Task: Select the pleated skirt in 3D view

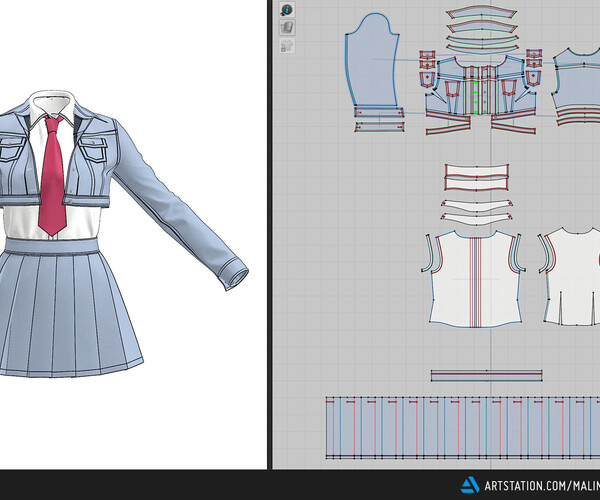Action: (67, 314)
